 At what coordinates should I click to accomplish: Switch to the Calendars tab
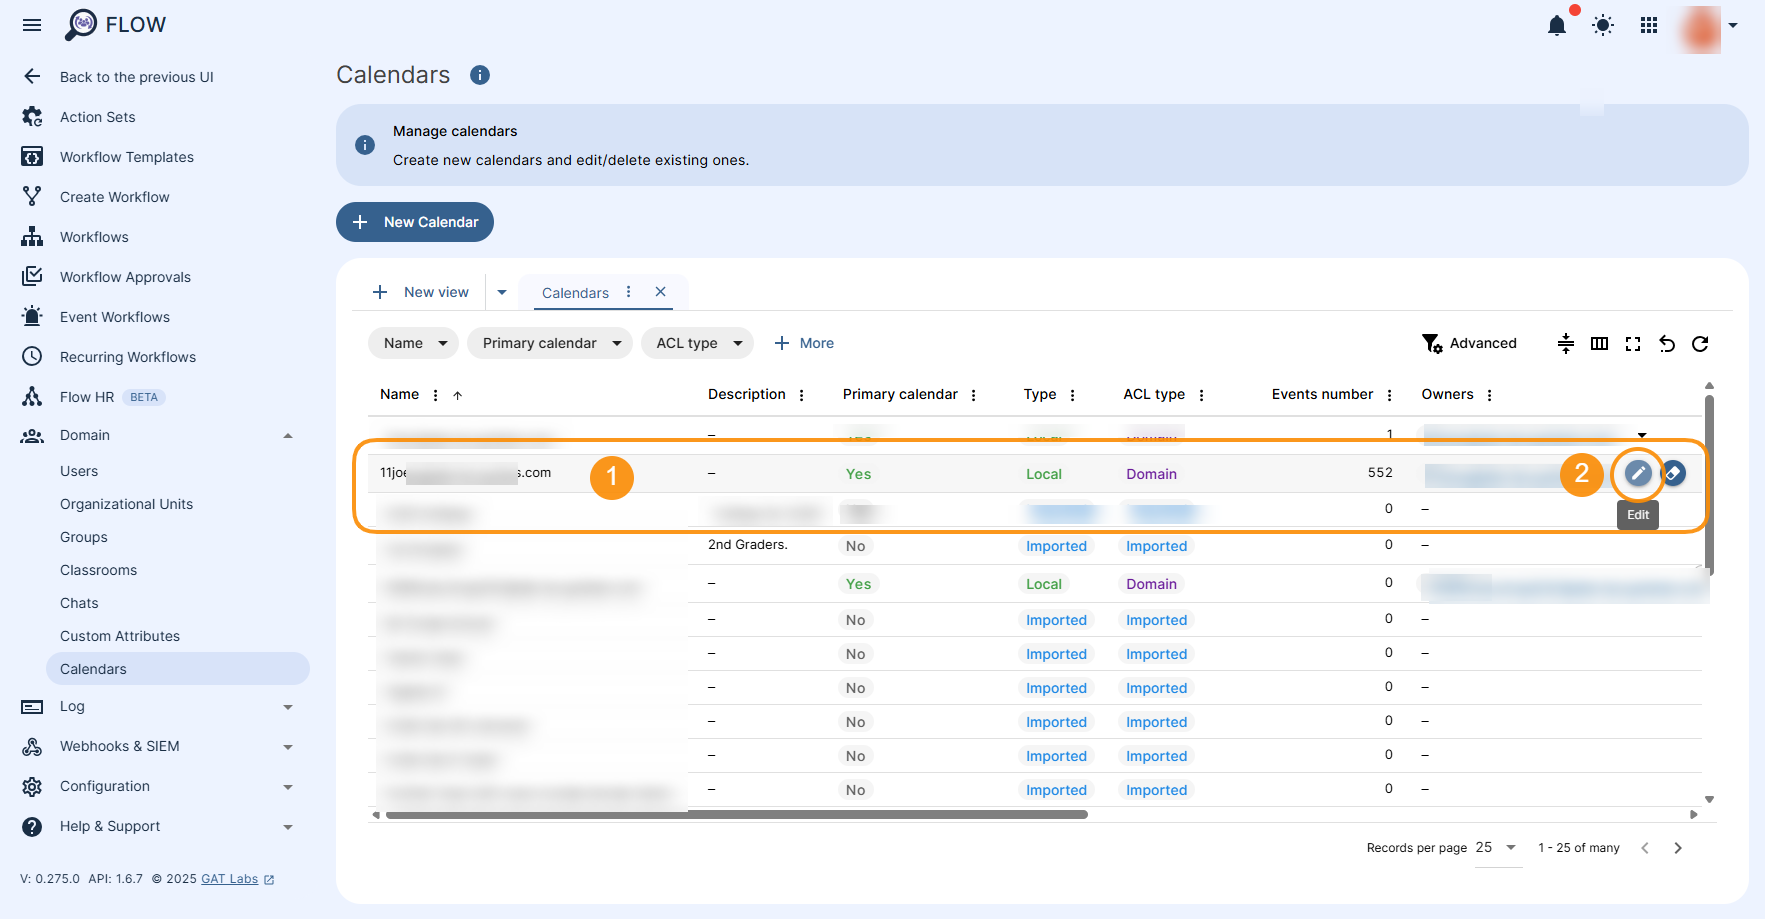click(x=575, y=292)
